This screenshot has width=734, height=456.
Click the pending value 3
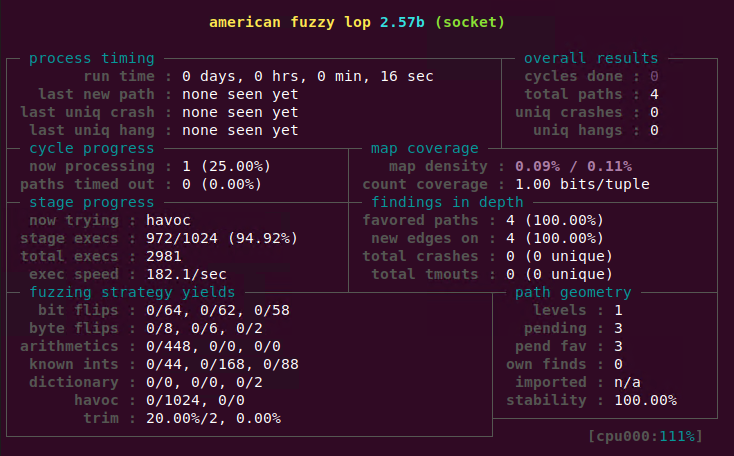(618, 329)
